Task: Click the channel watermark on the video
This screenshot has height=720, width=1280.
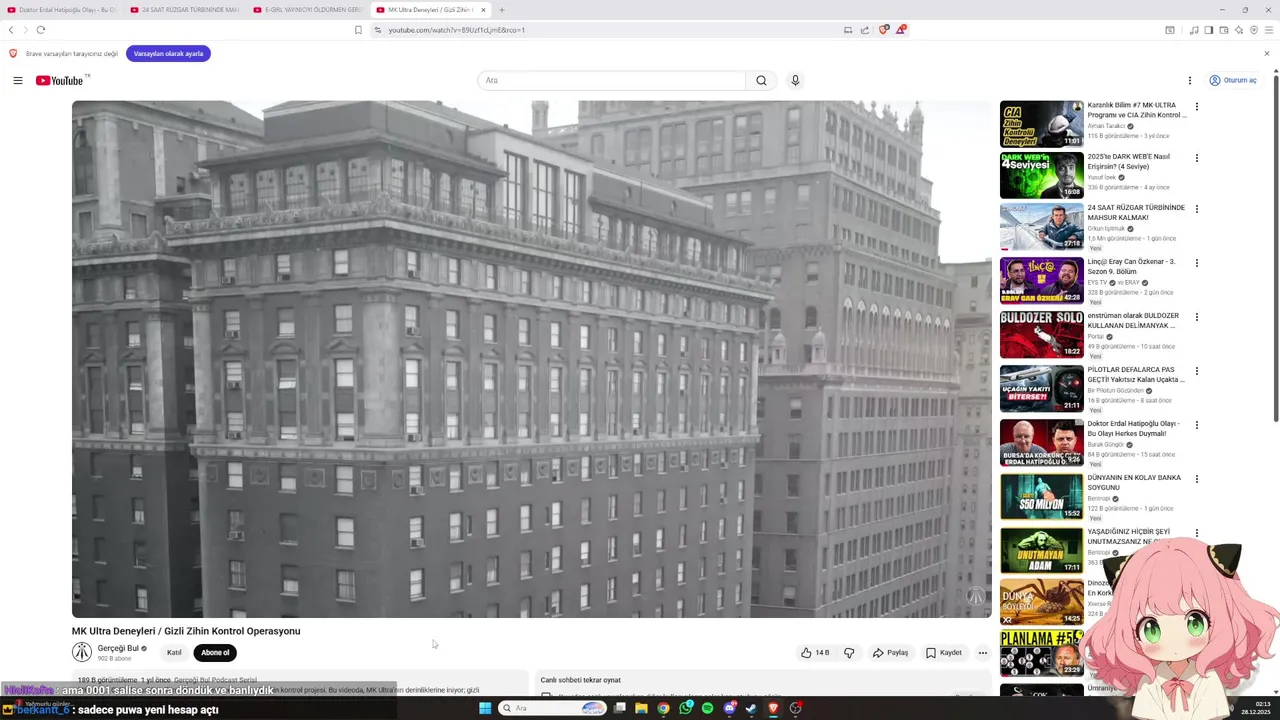Action: click(975, 597)
